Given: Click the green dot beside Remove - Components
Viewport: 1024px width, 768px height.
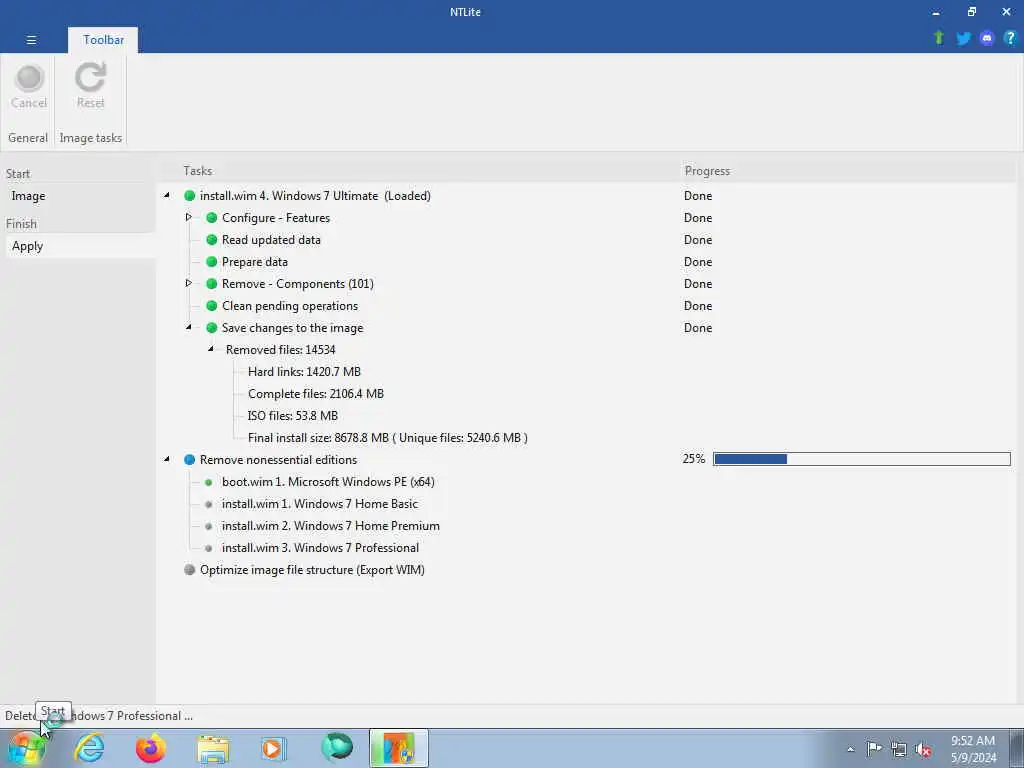Looking at the screenshot, I should tap(212, 284).
